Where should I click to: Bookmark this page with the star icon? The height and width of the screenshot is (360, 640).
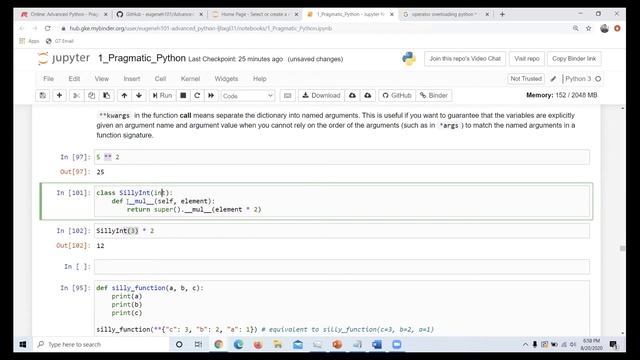[x=589, y=29]
